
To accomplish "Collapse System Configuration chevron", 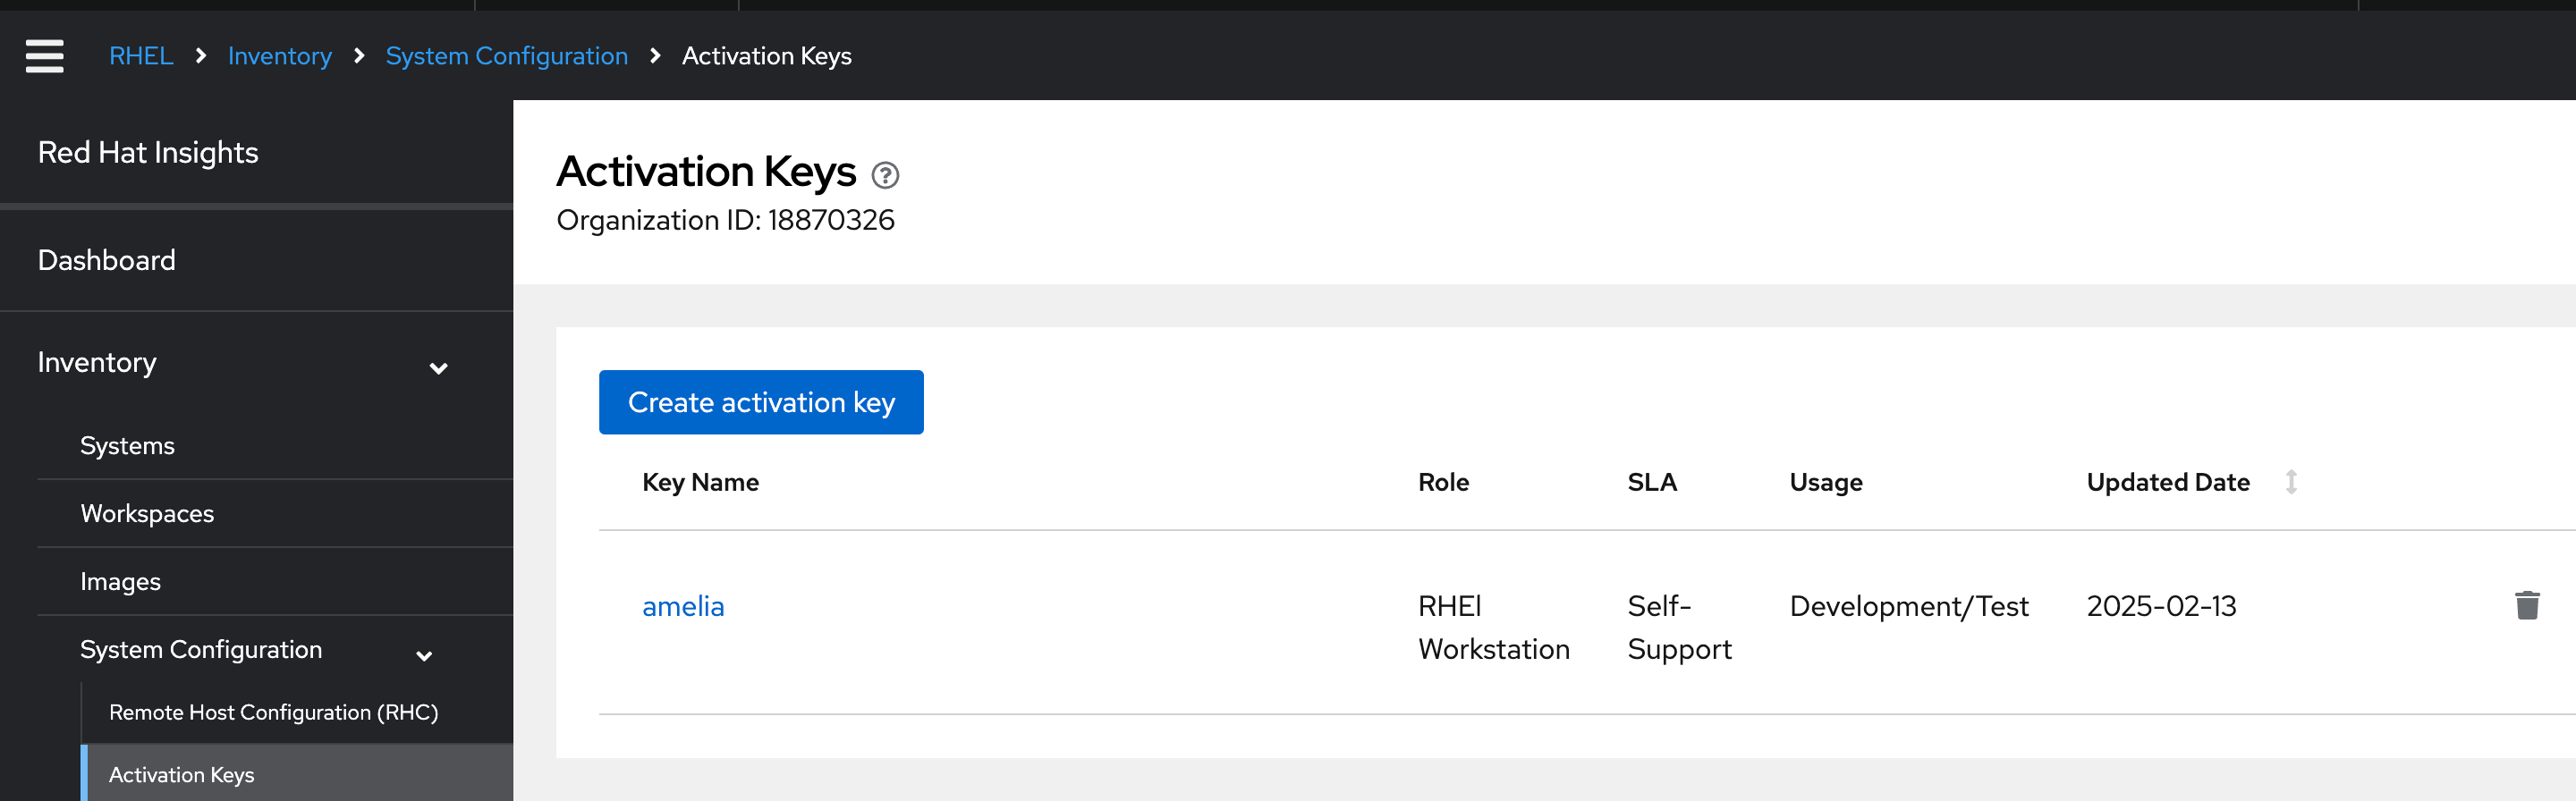I will 424,656.
